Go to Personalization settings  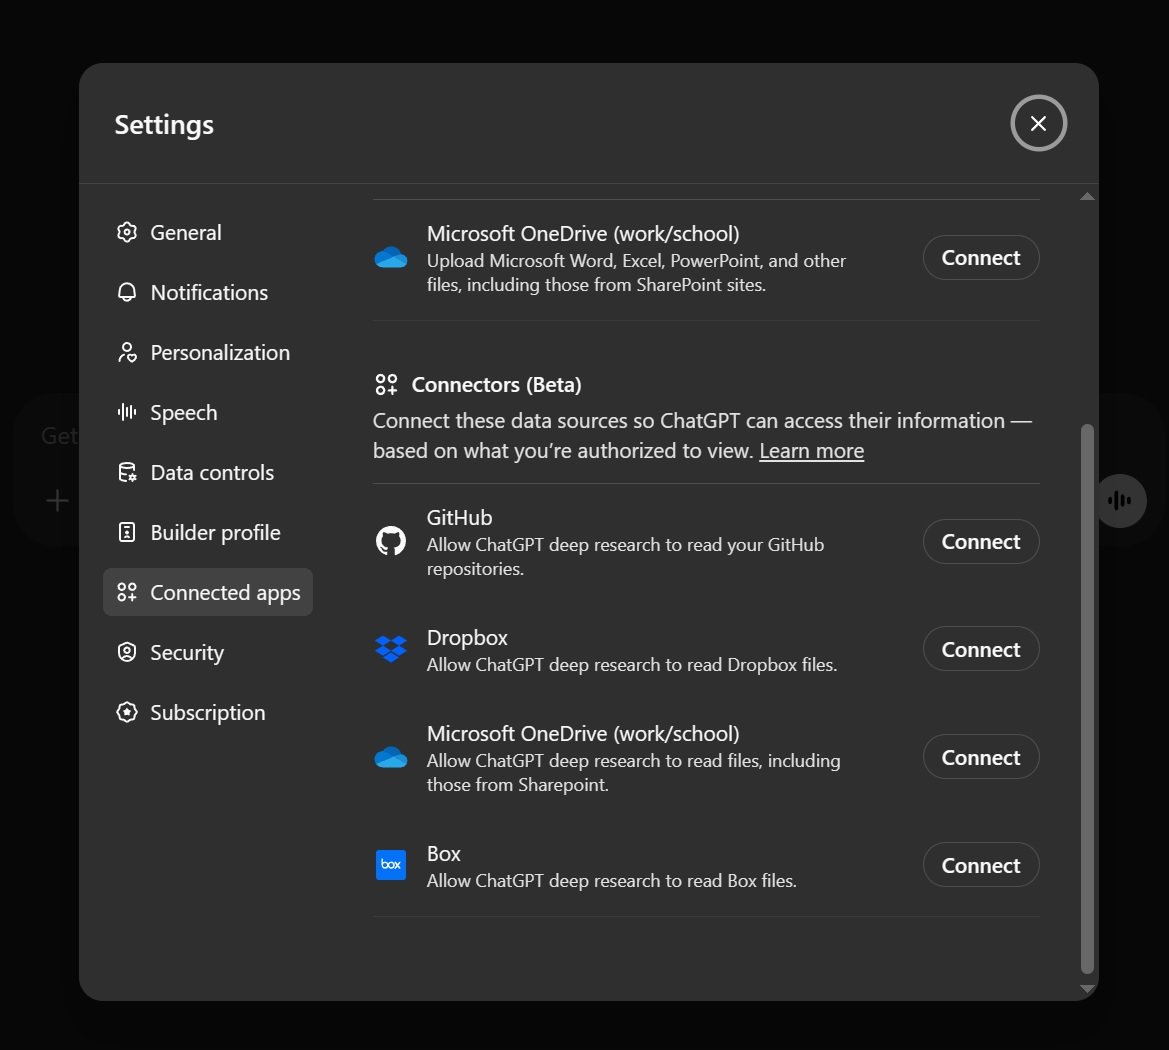tap(219, 353)
